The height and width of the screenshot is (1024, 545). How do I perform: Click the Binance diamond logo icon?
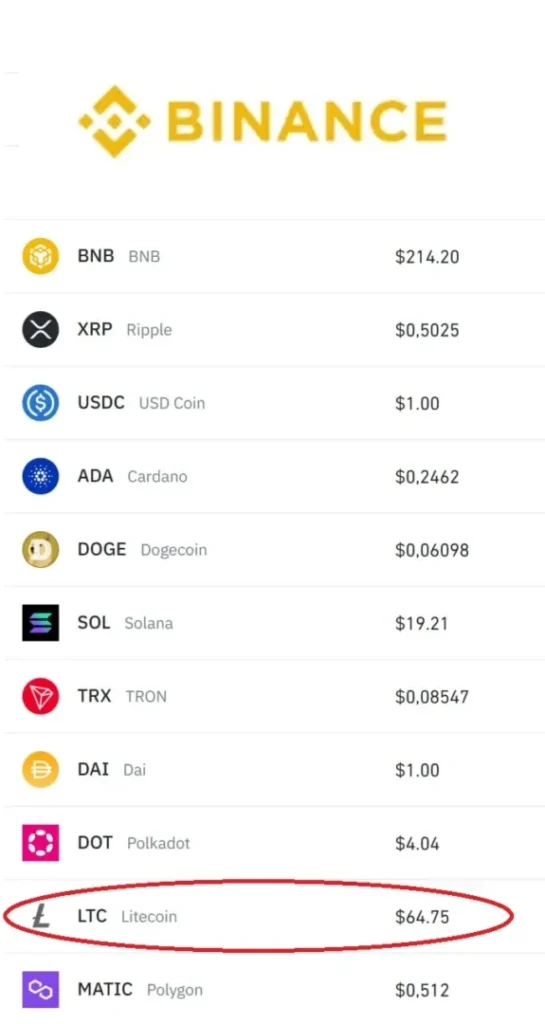coord(114,121)
